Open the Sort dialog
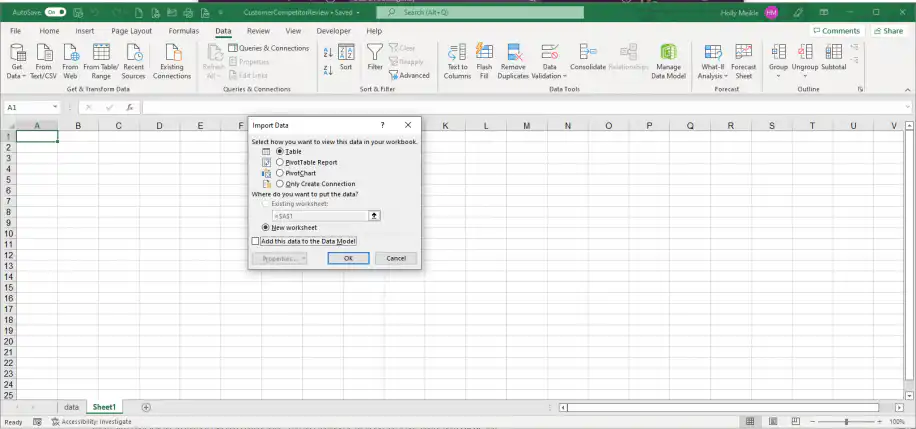The width and height of the screenshot is (916, 429). [x=346, y=57]
